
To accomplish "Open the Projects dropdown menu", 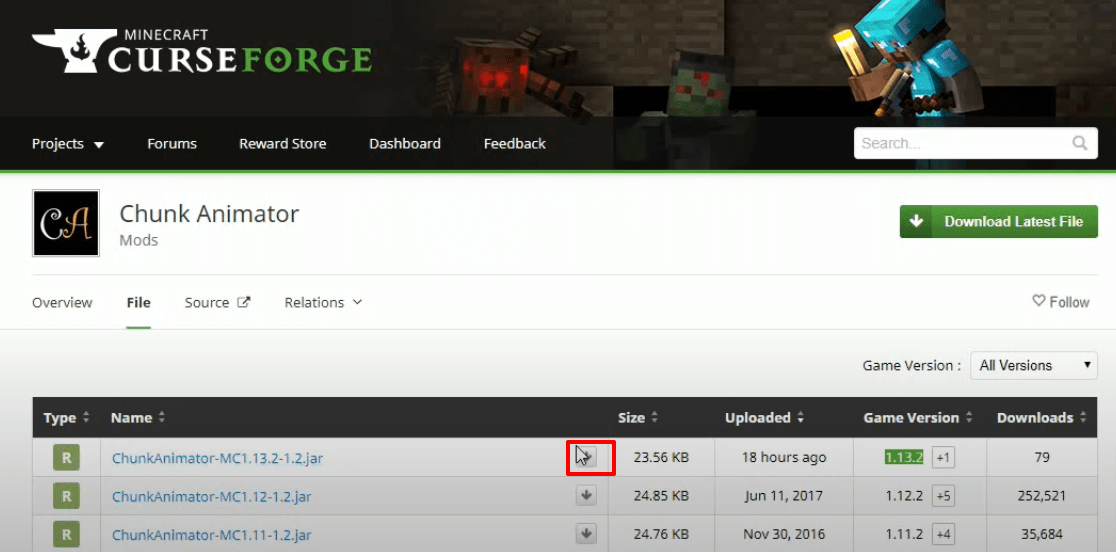I will 68,144.
